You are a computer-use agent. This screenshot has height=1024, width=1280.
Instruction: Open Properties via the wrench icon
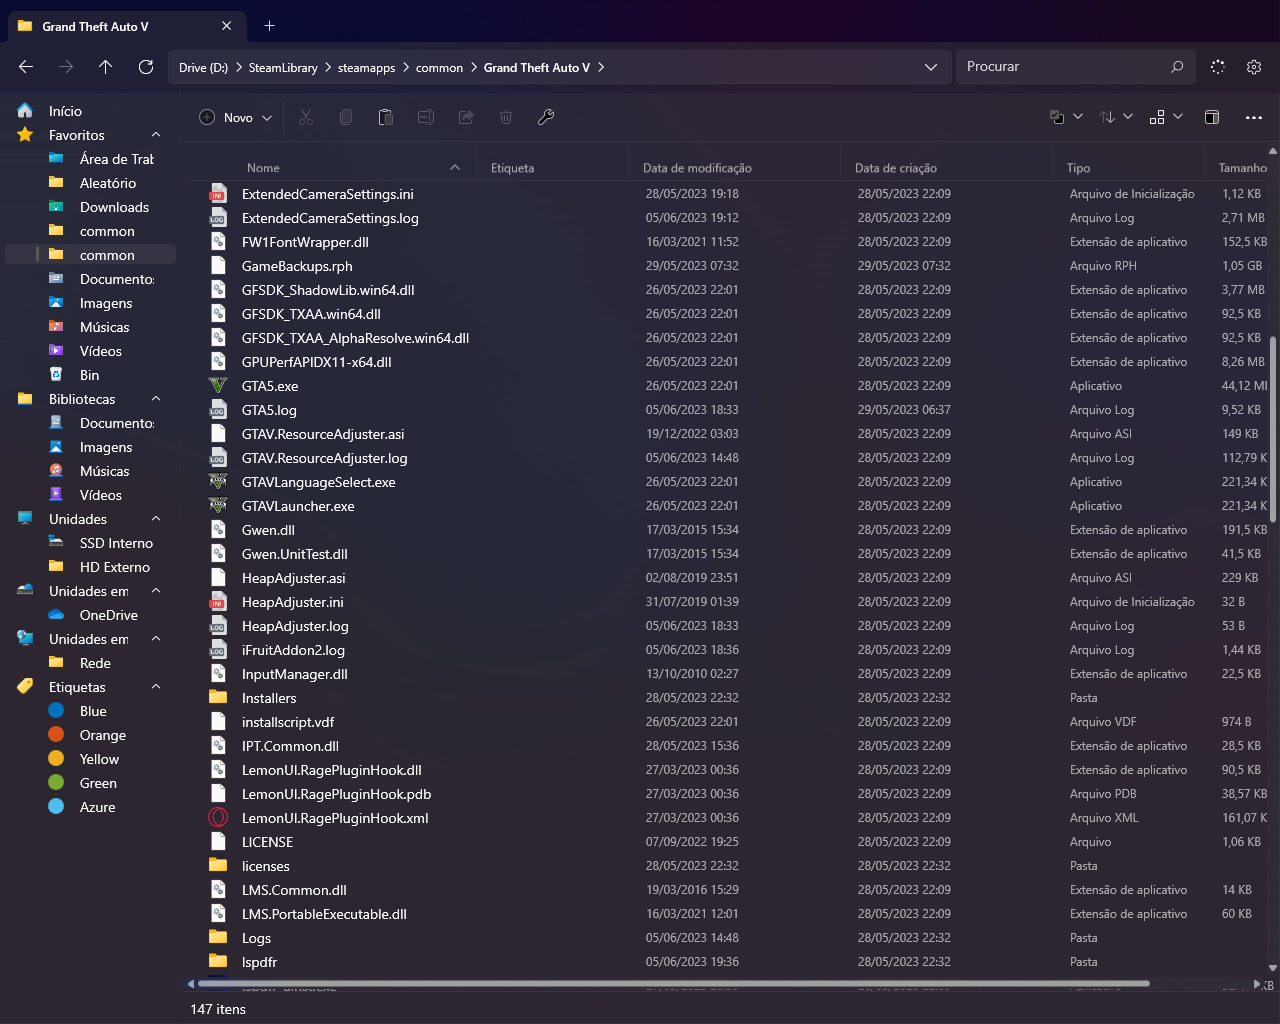pyautogui.click(x=546, y=117)
